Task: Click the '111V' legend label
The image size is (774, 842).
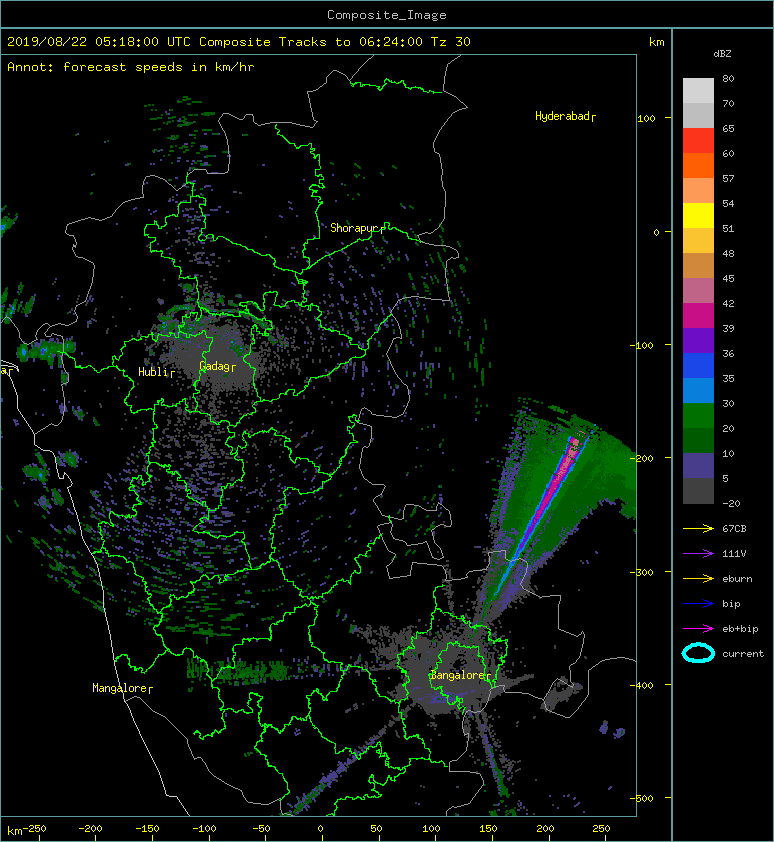Action: tap(734, 554)
